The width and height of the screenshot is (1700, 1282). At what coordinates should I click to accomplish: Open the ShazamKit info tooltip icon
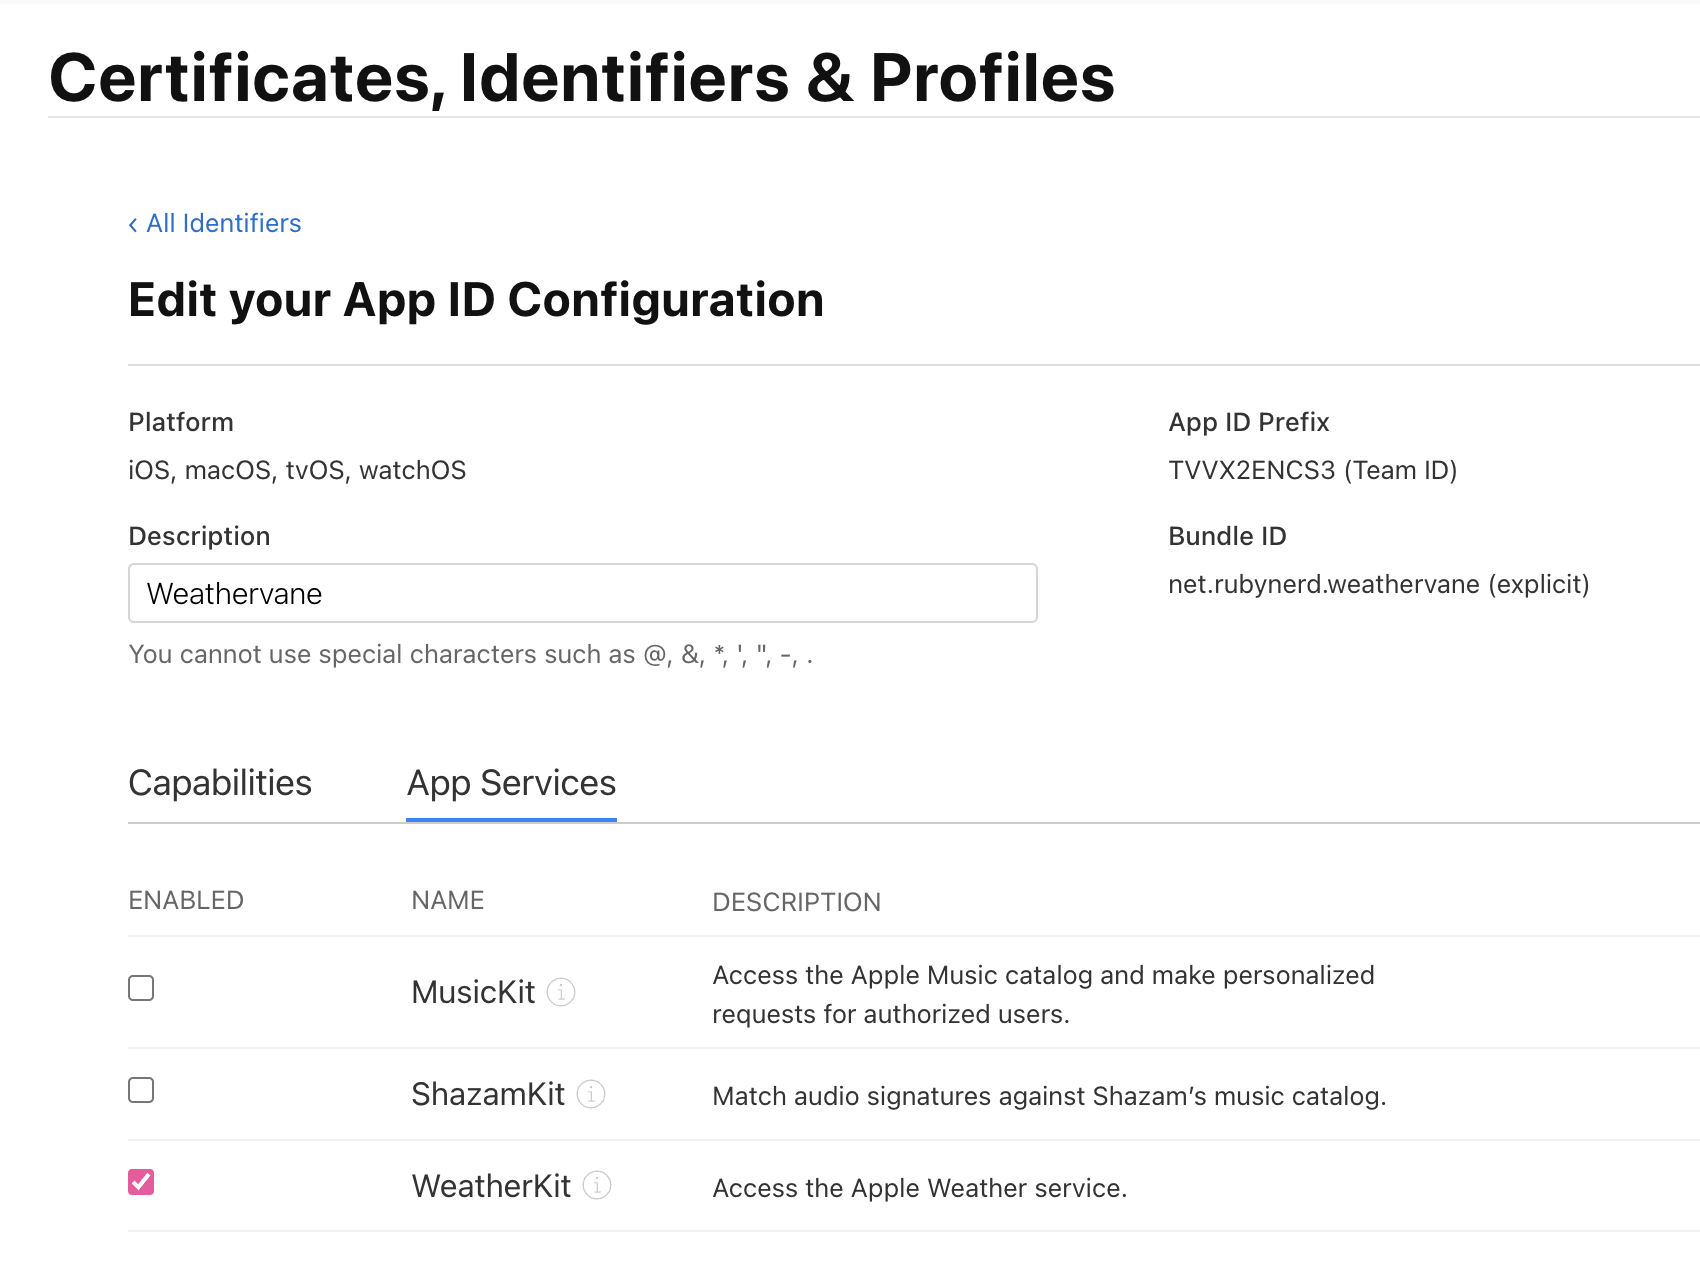pyautogui.click(x=591, y=1094)
